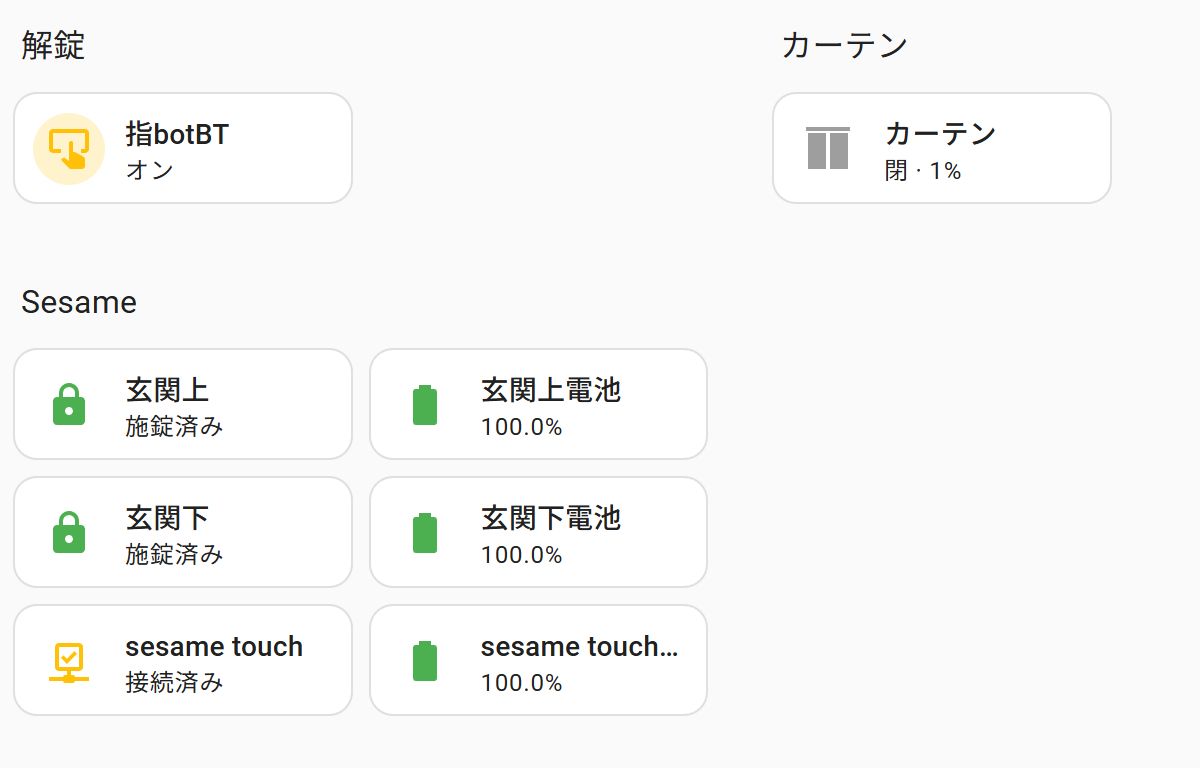1200x768 pixels.
Task: Click the grey curtain icon
Action: click(827, 149)
